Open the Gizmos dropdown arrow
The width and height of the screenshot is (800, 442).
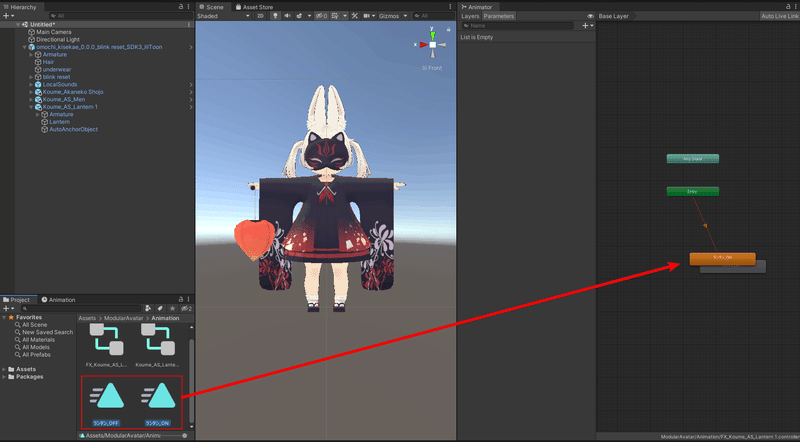point(406,16)
